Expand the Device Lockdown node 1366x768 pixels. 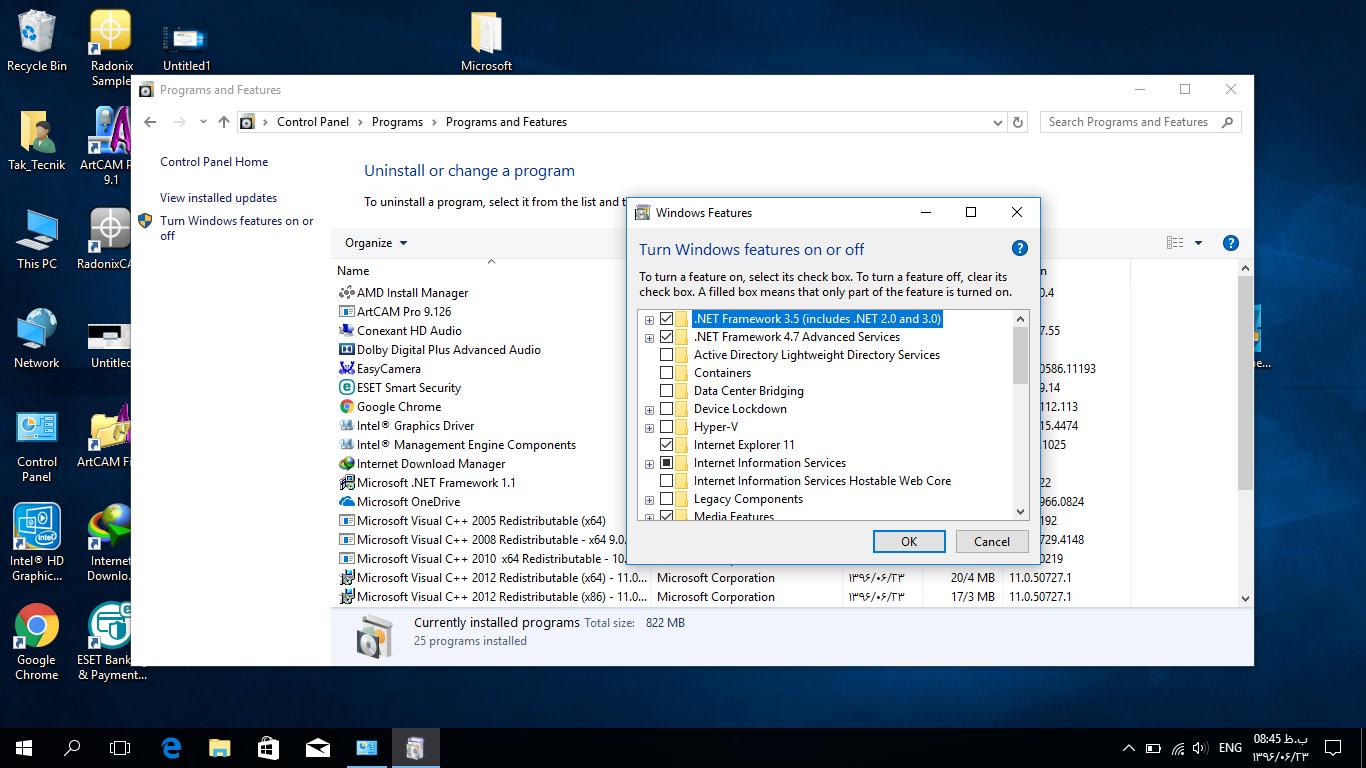click(650, 410)
